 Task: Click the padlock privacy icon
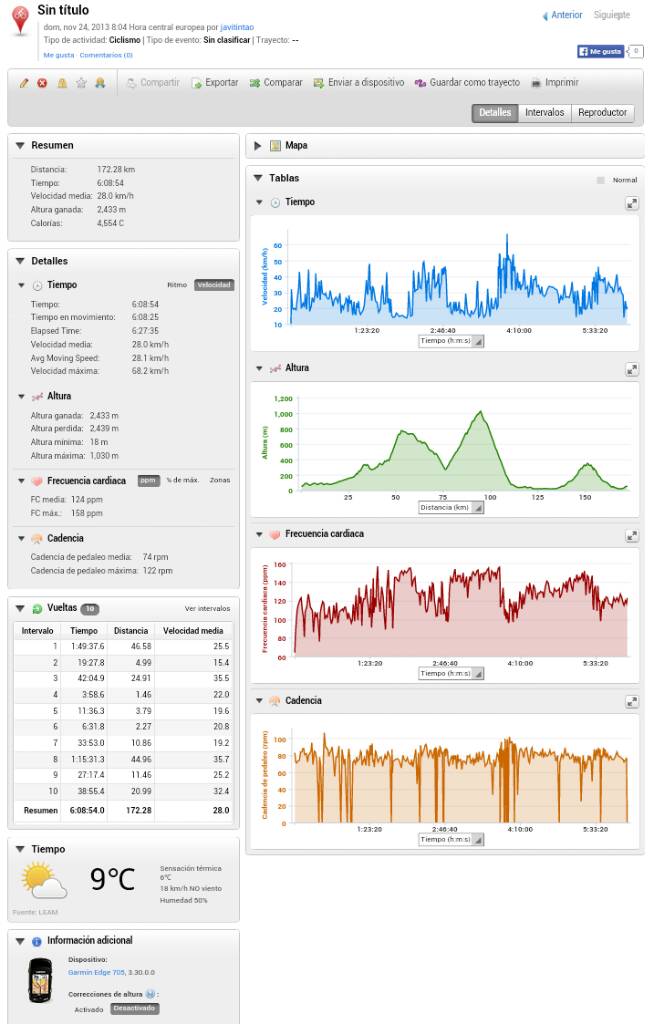(x=62, y=83)
